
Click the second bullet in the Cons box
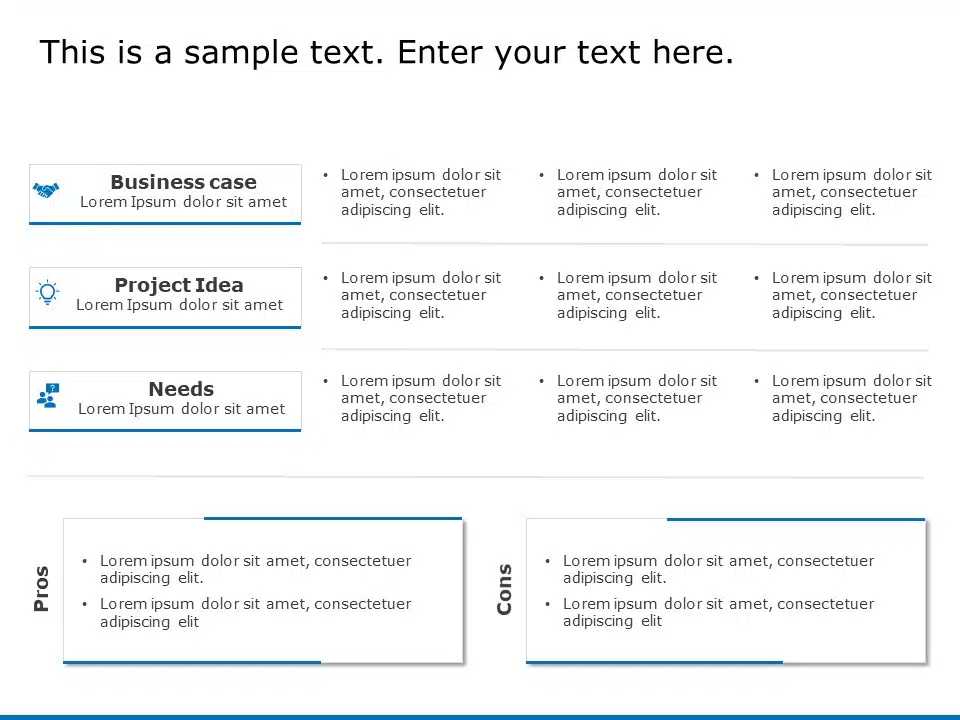click(x=718, y=612)
